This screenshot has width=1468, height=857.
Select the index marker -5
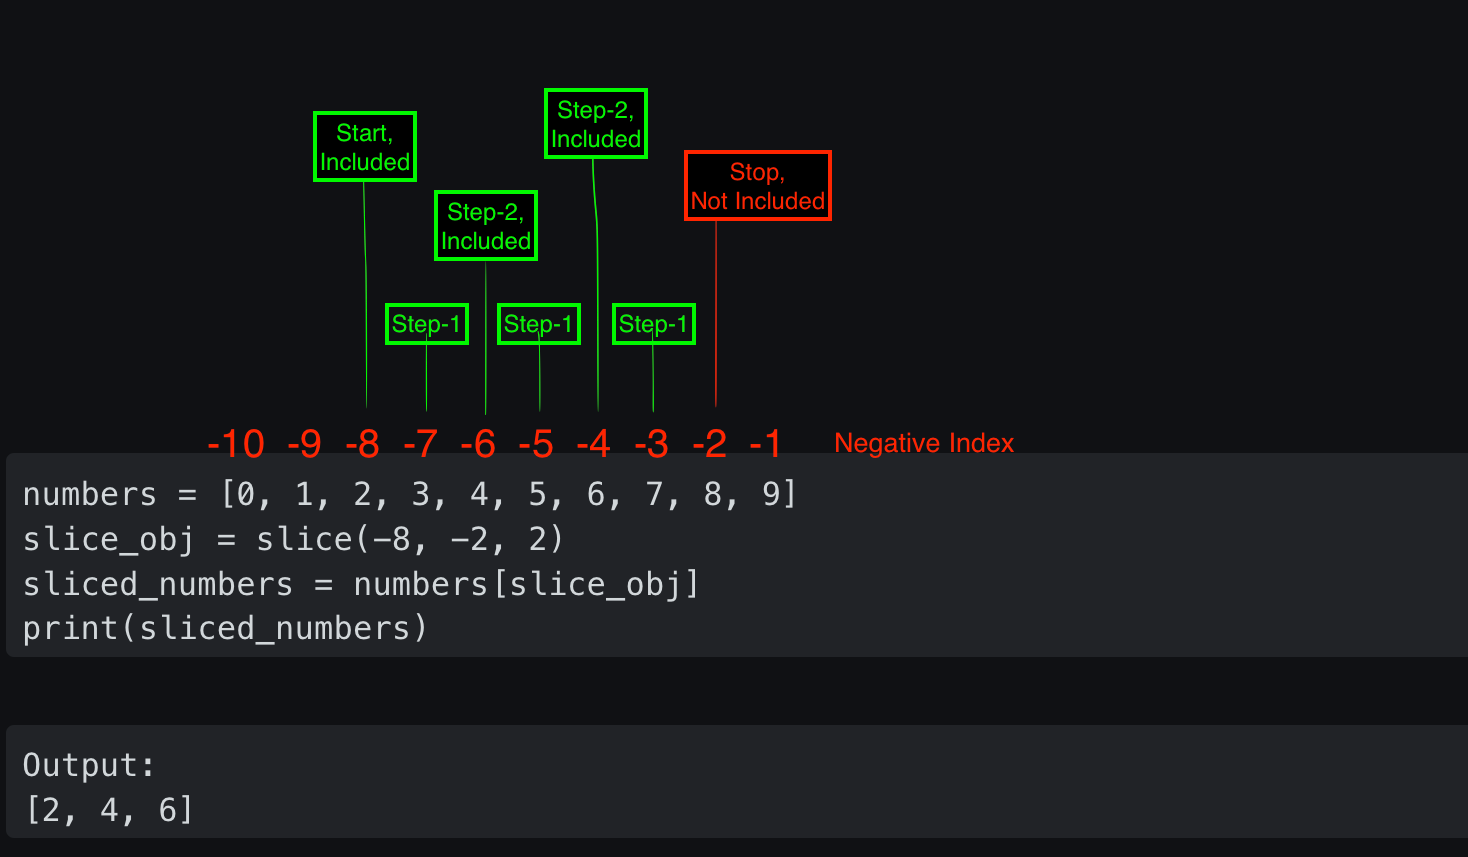pyautogui.click(x=538, y=443)
